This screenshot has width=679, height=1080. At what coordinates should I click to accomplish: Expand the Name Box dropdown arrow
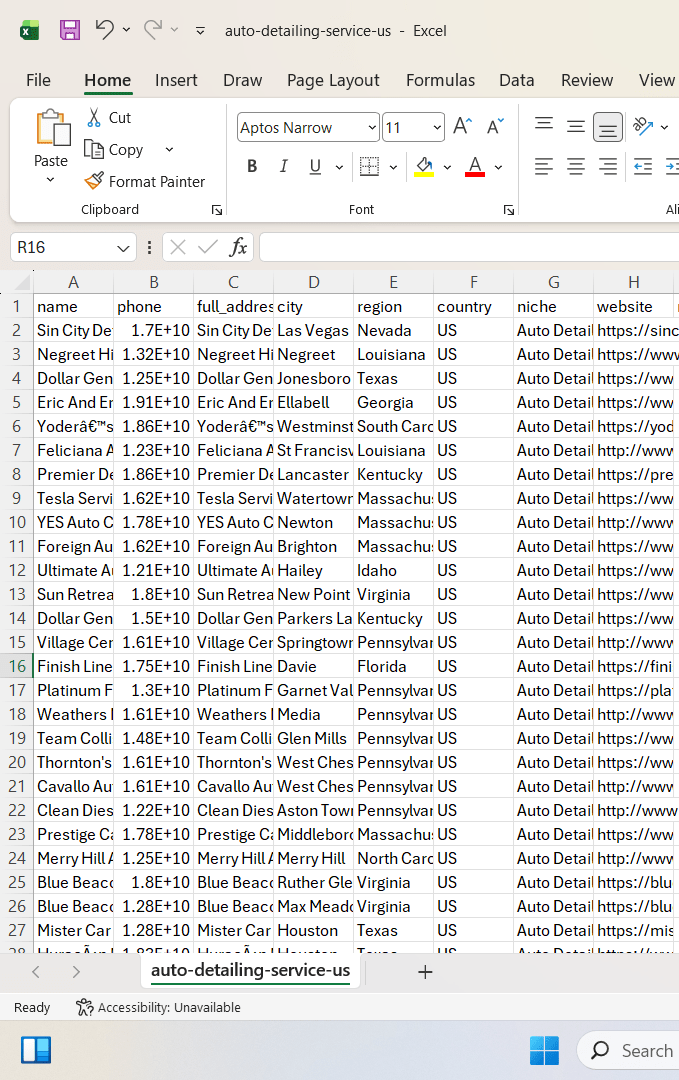tap(123, 248)
